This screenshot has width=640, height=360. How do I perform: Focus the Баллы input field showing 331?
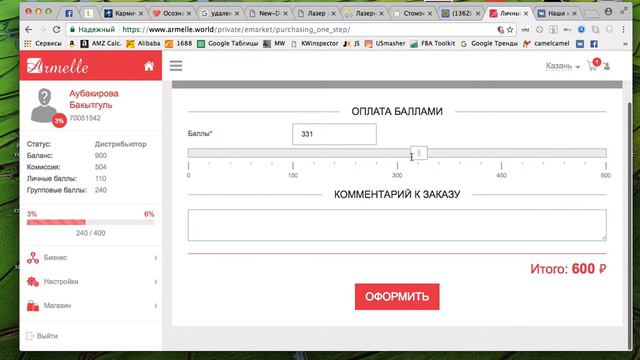[334, 134]
